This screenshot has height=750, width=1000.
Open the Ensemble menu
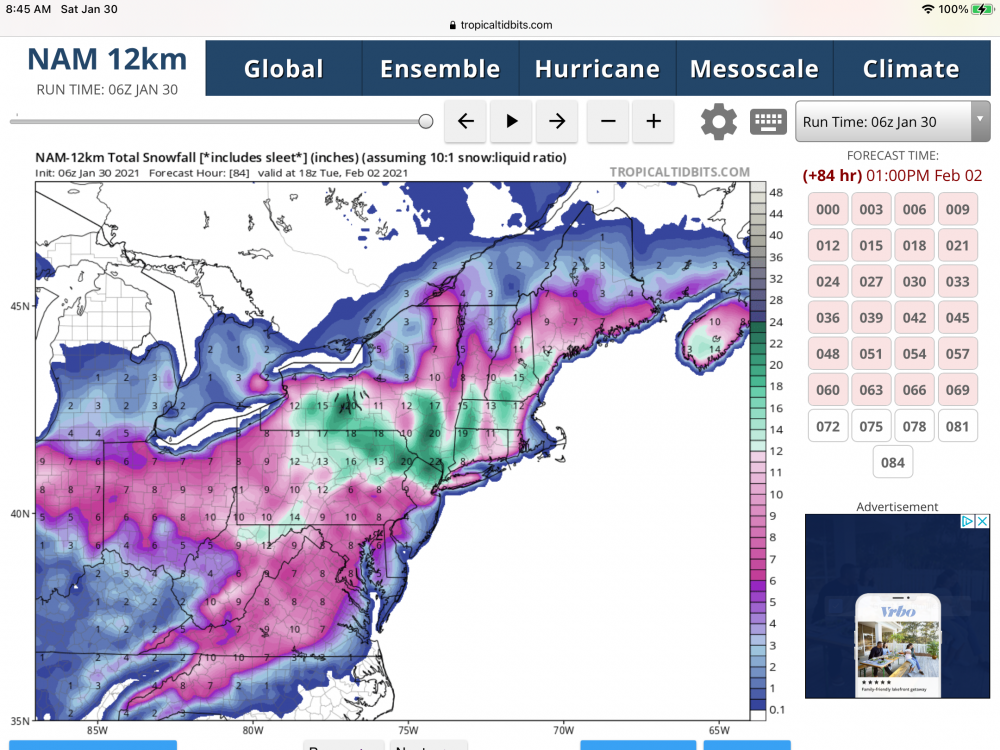440,69
